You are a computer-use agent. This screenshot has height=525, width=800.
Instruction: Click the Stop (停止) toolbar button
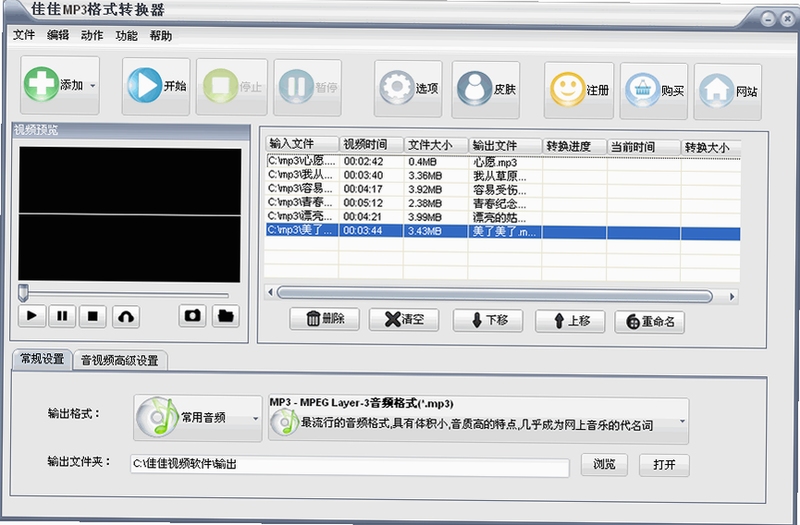point(232,87)
